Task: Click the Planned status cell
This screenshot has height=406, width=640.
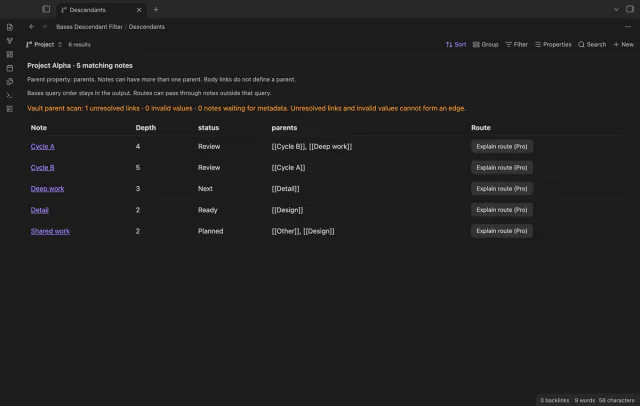Action: point(211,231)
